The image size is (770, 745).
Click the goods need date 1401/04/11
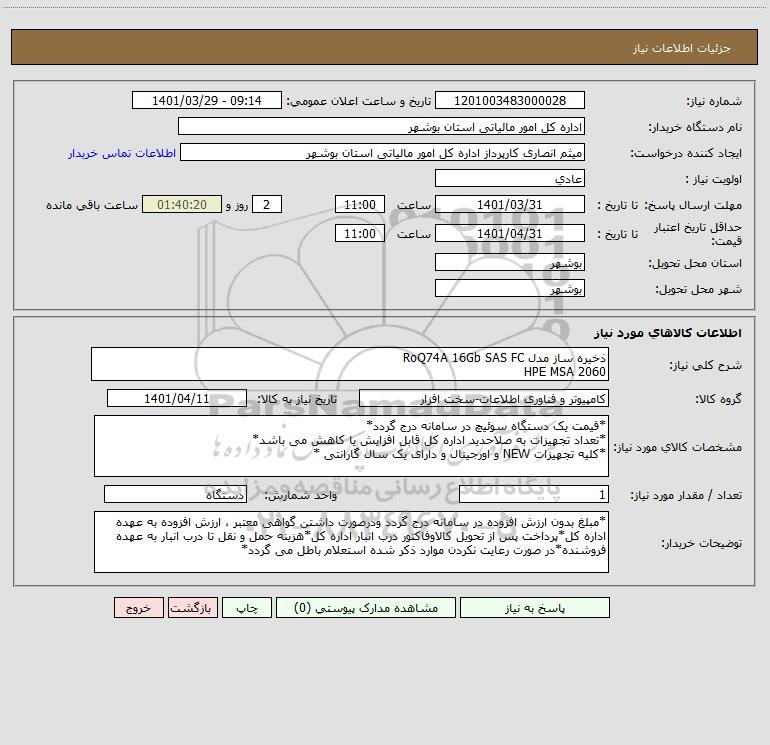click(x=177, y=398)
